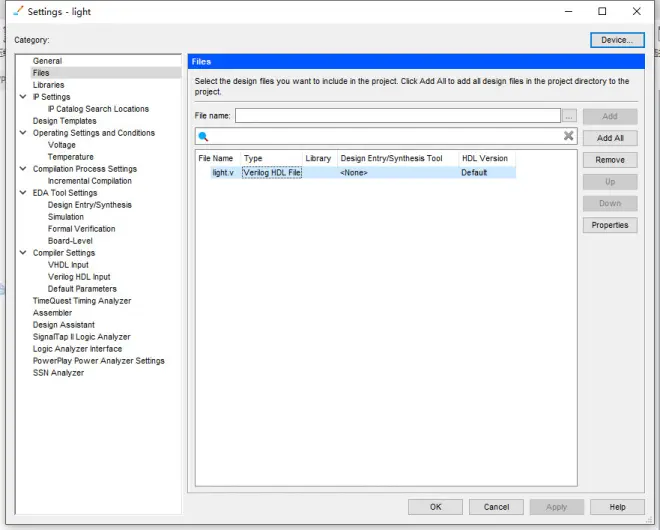Viewport: 660px width, 530px height.
Task: Click the search magnifier icon
Action: tap(203, 136)
